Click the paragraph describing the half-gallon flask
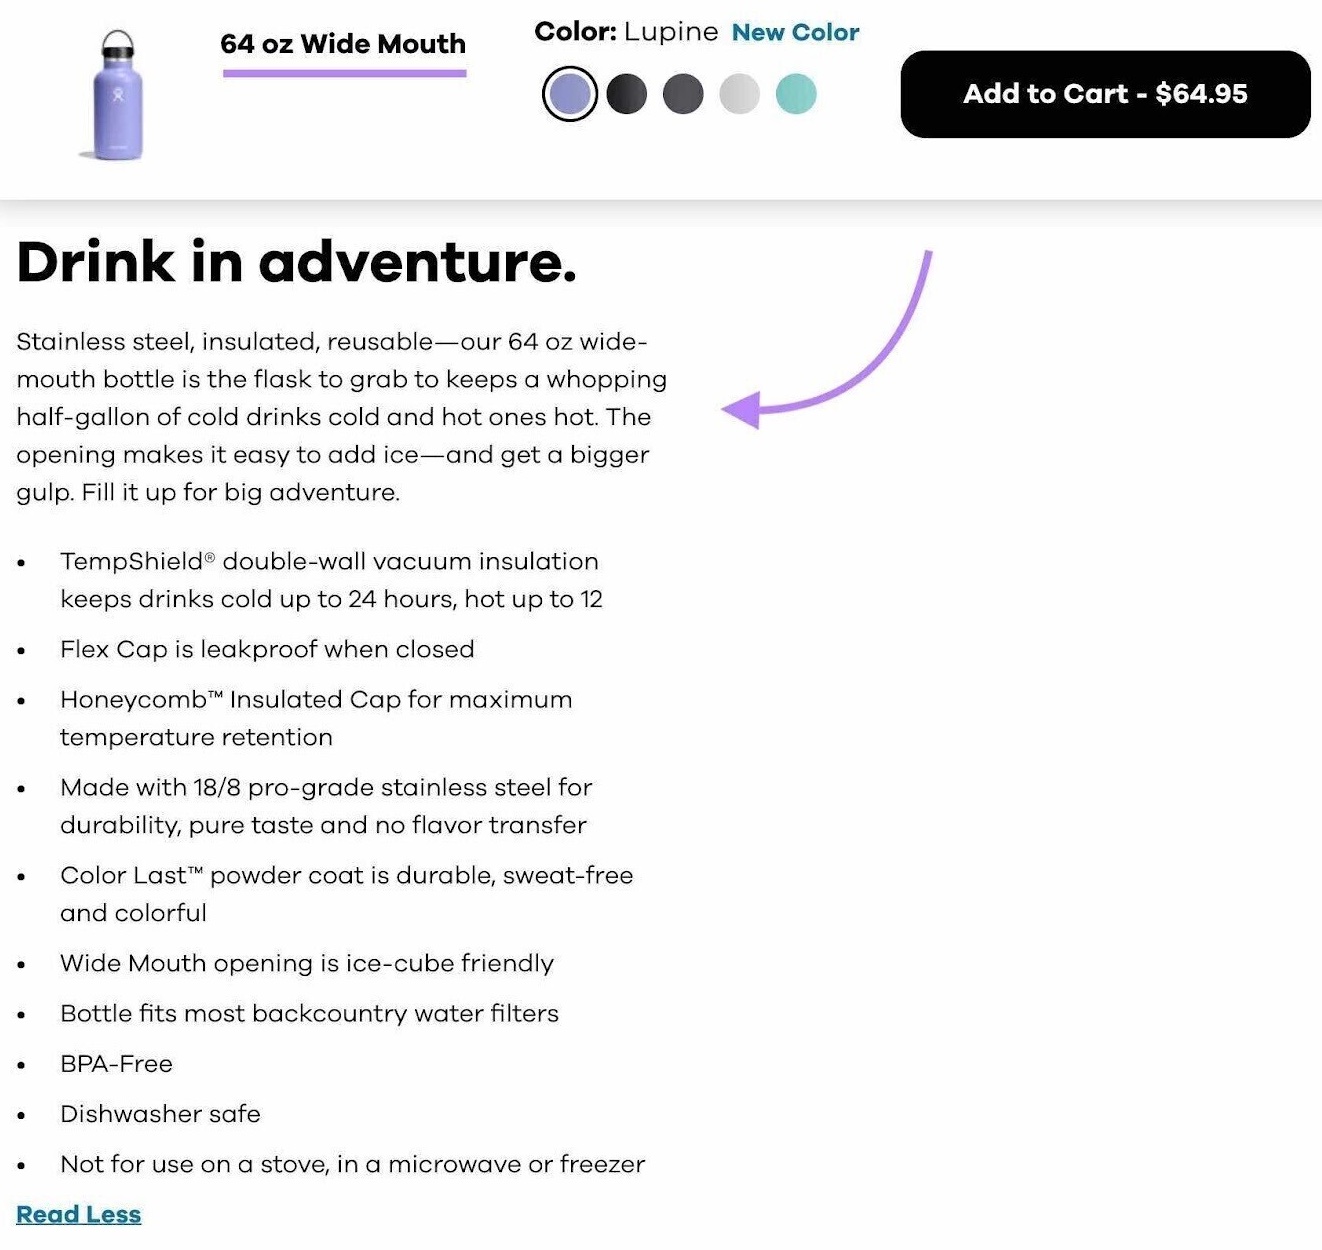1322x1250 pixels. (342, 416)
